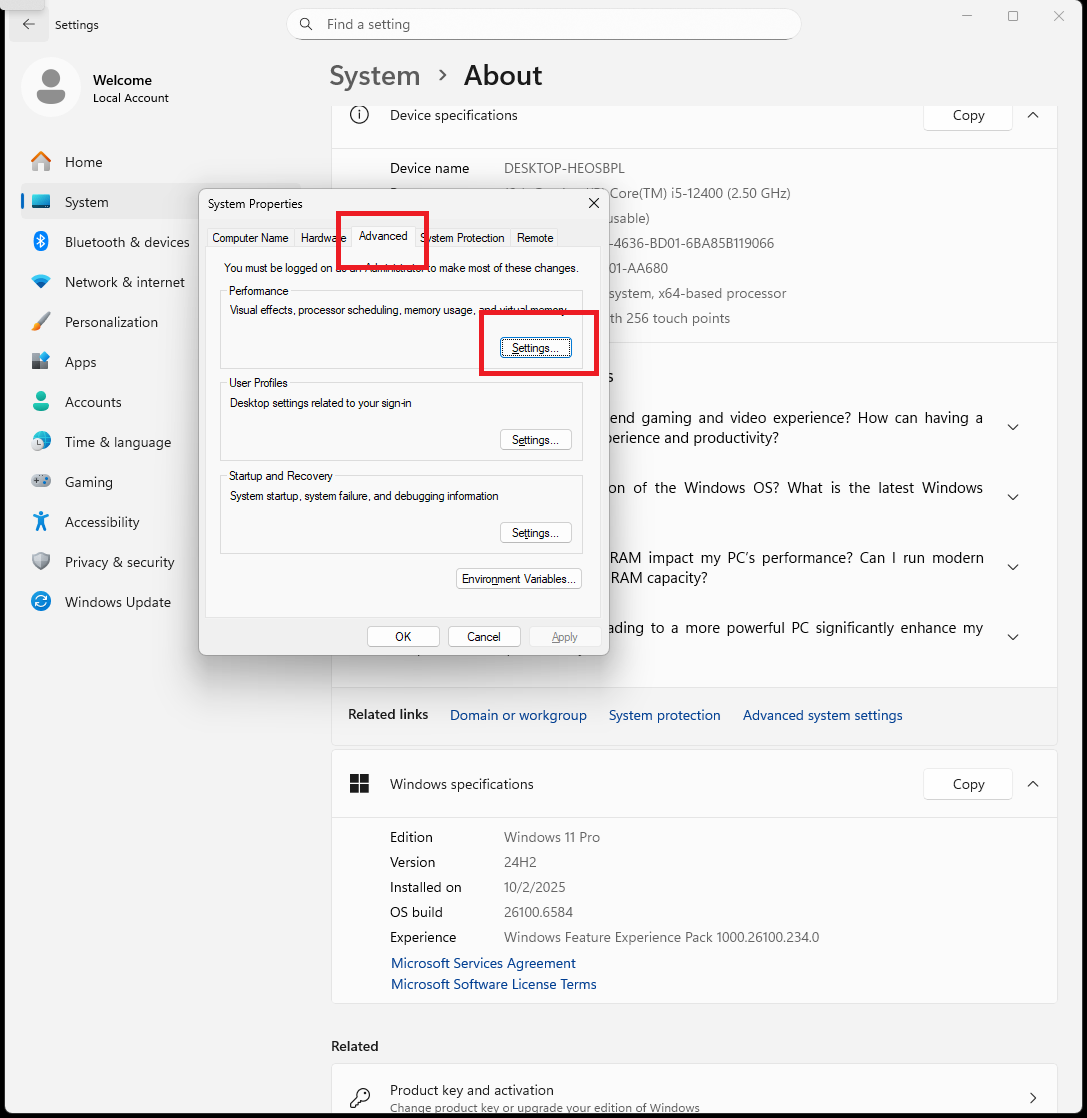Click the back arrow in Settings
The width and height of the screenshot is (1087, 1118).
coord(29,25)
